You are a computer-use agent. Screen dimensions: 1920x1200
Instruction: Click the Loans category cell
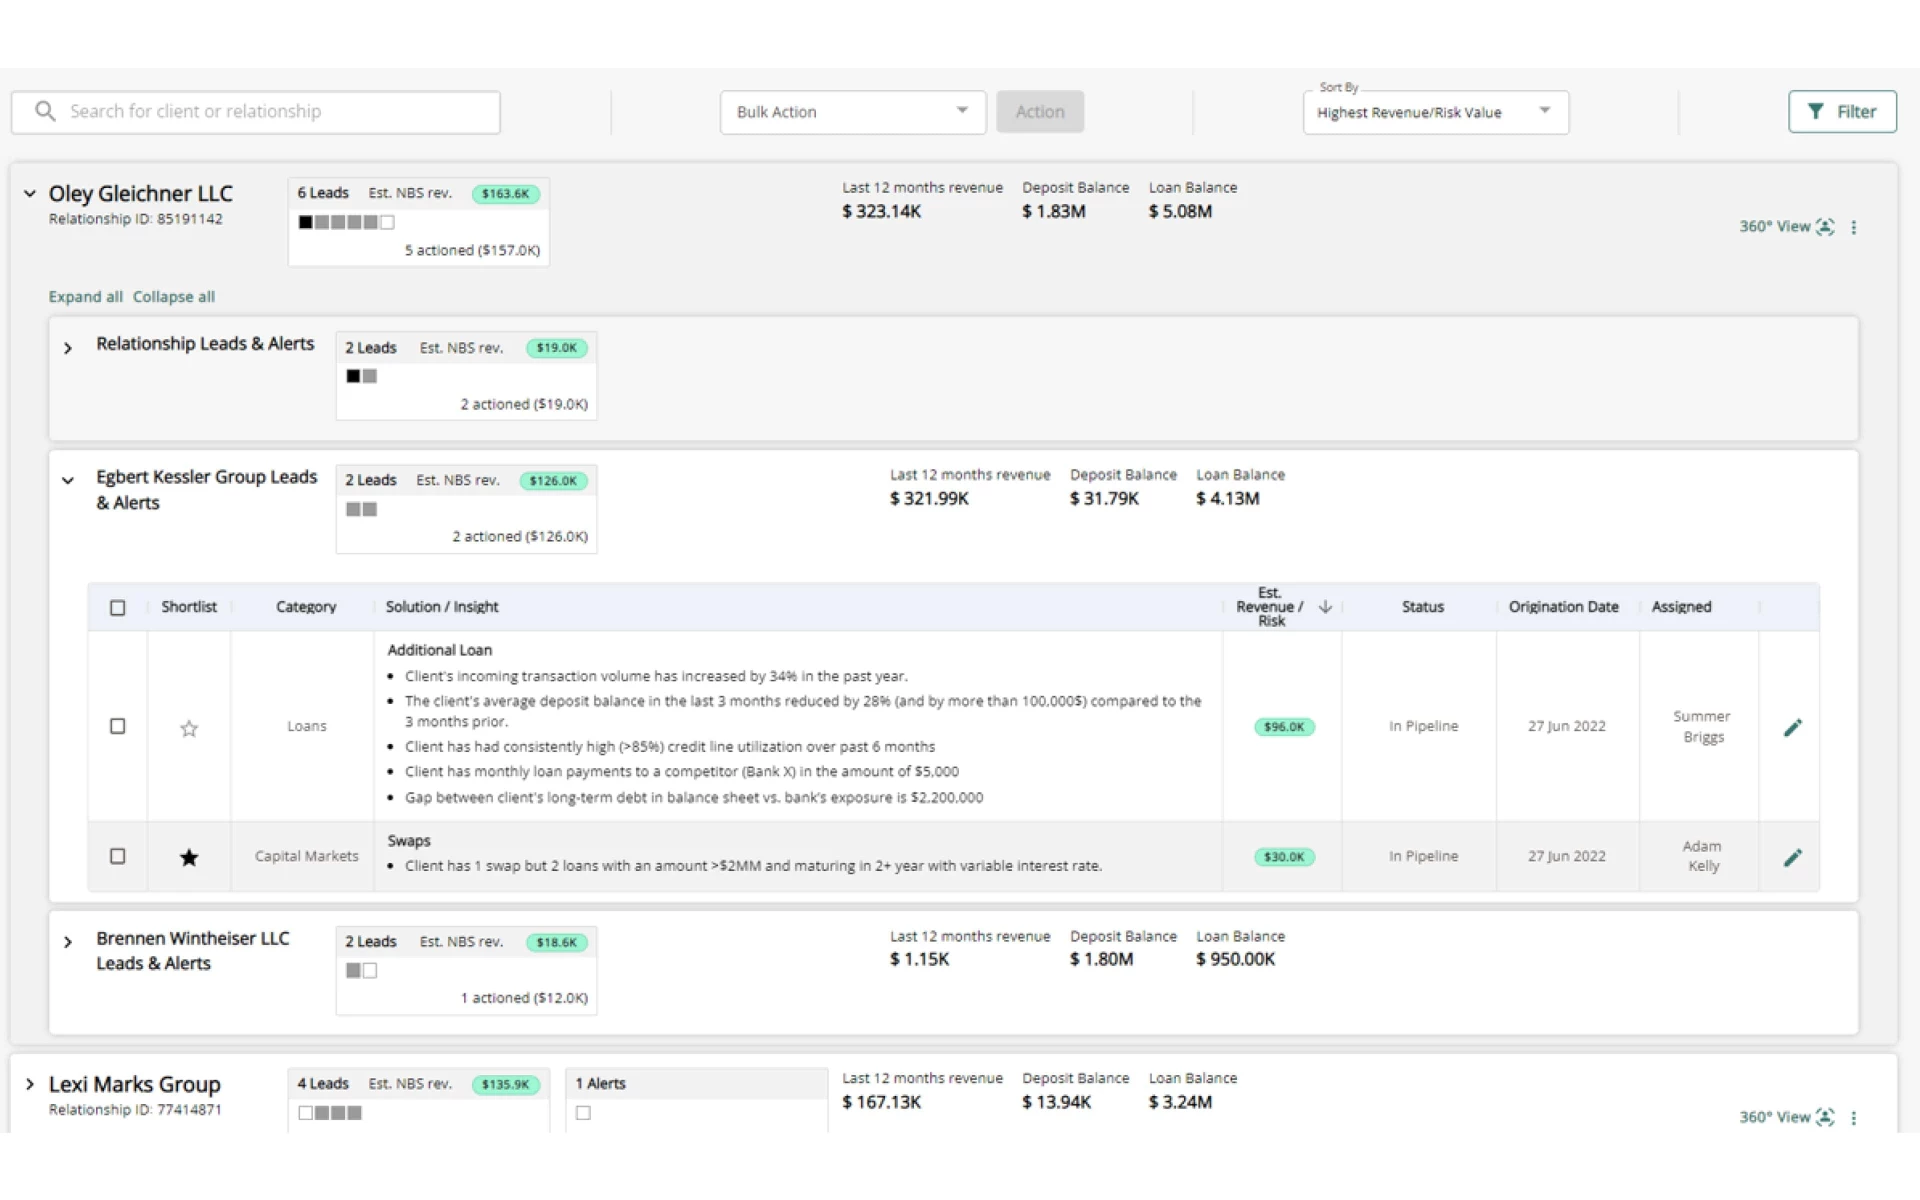click(306, 726)
